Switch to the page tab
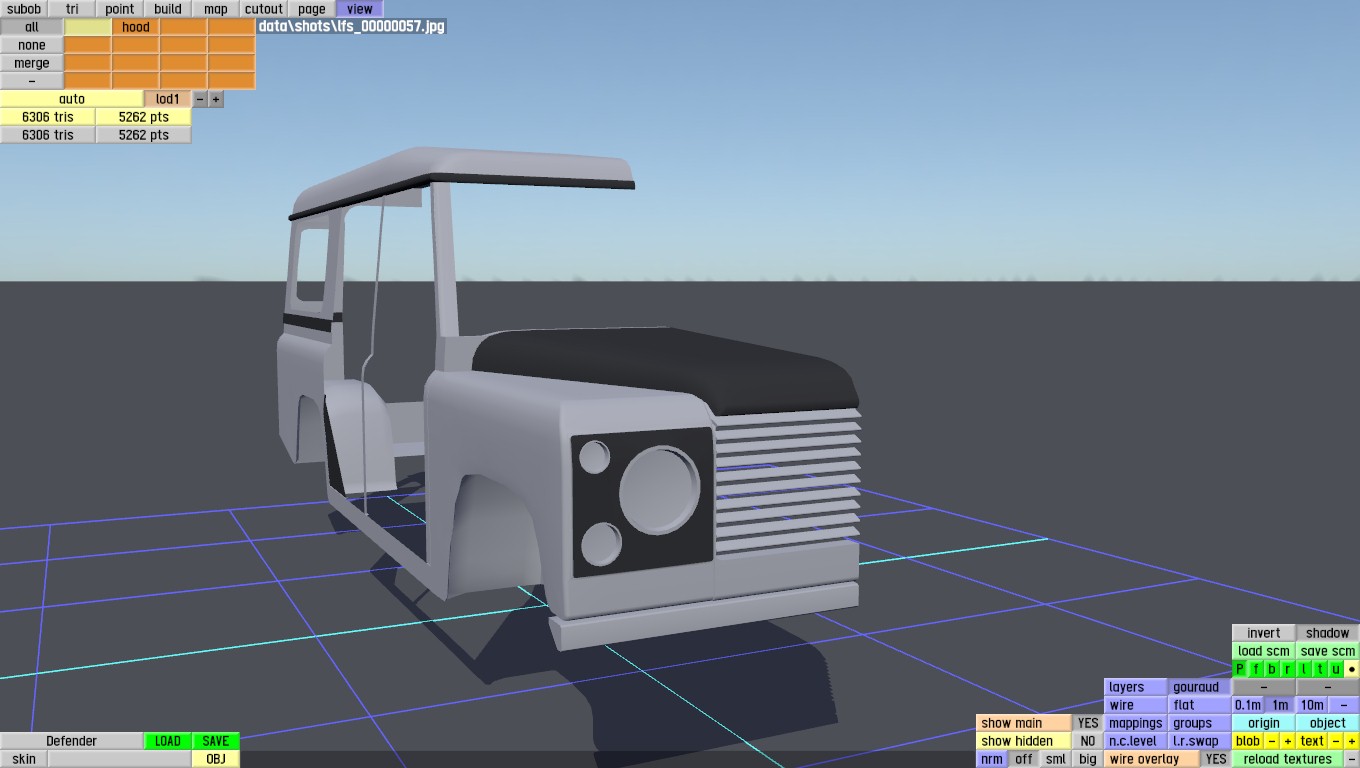1360x768 pixels. click(x=312, y=9)
